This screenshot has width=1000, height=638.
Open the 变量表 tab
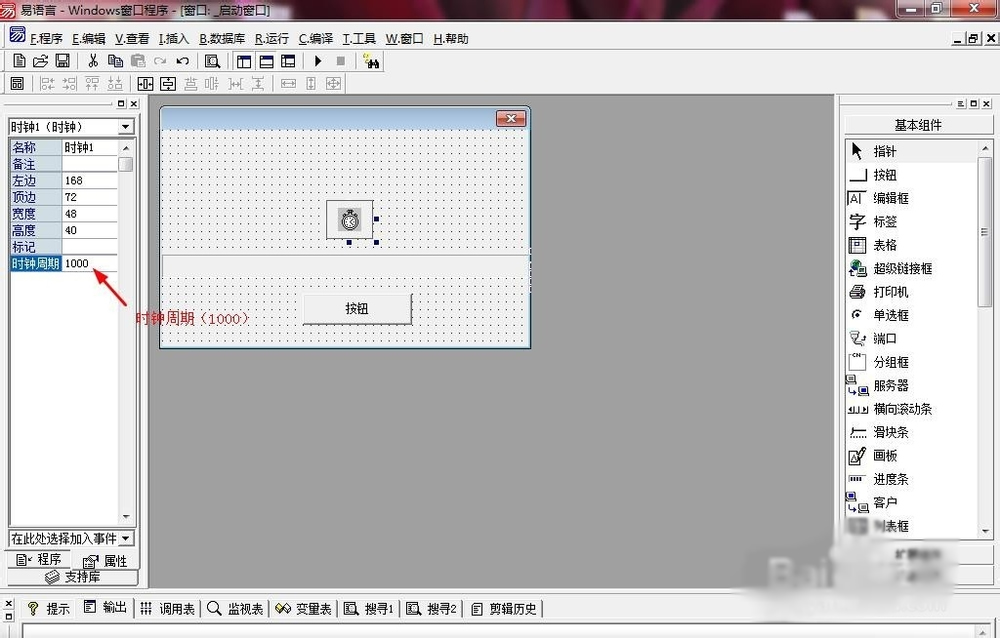[304, 609]
